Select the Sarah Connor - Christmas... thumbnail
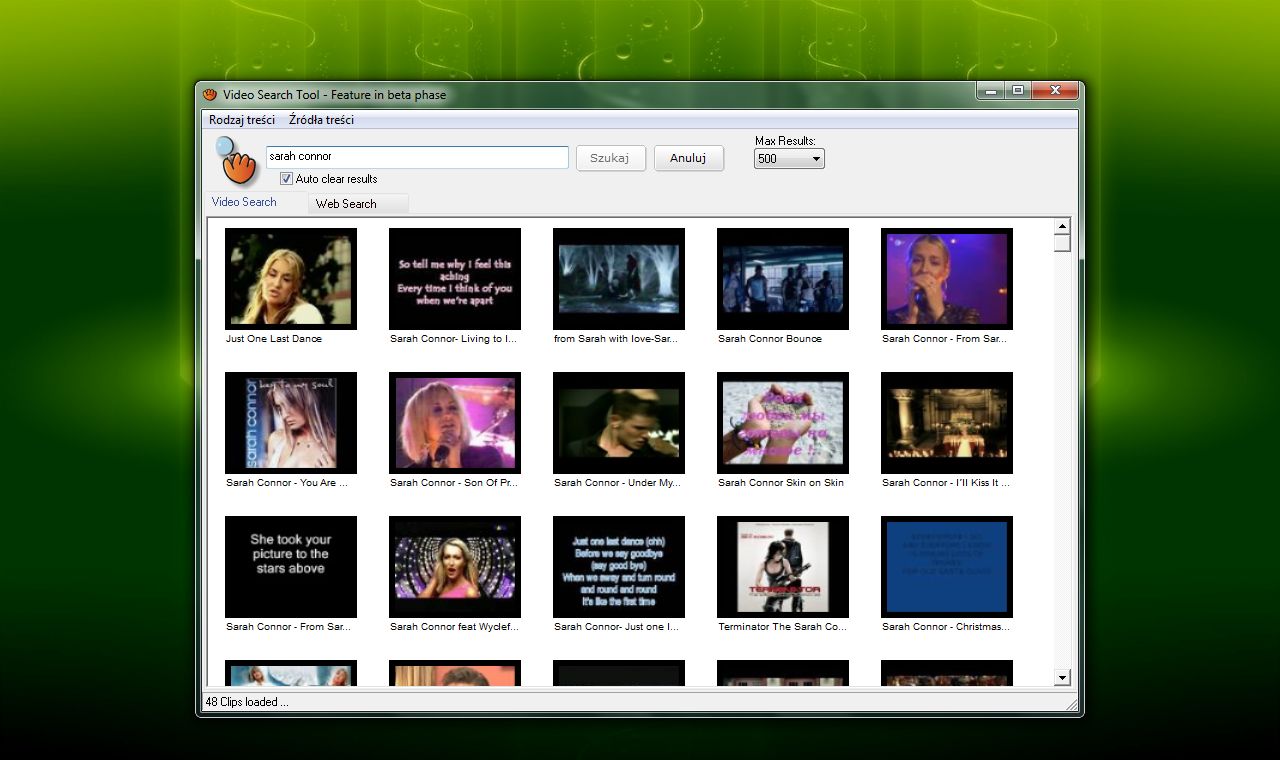Screen dimensions: 1280x760 coord(947,567)
